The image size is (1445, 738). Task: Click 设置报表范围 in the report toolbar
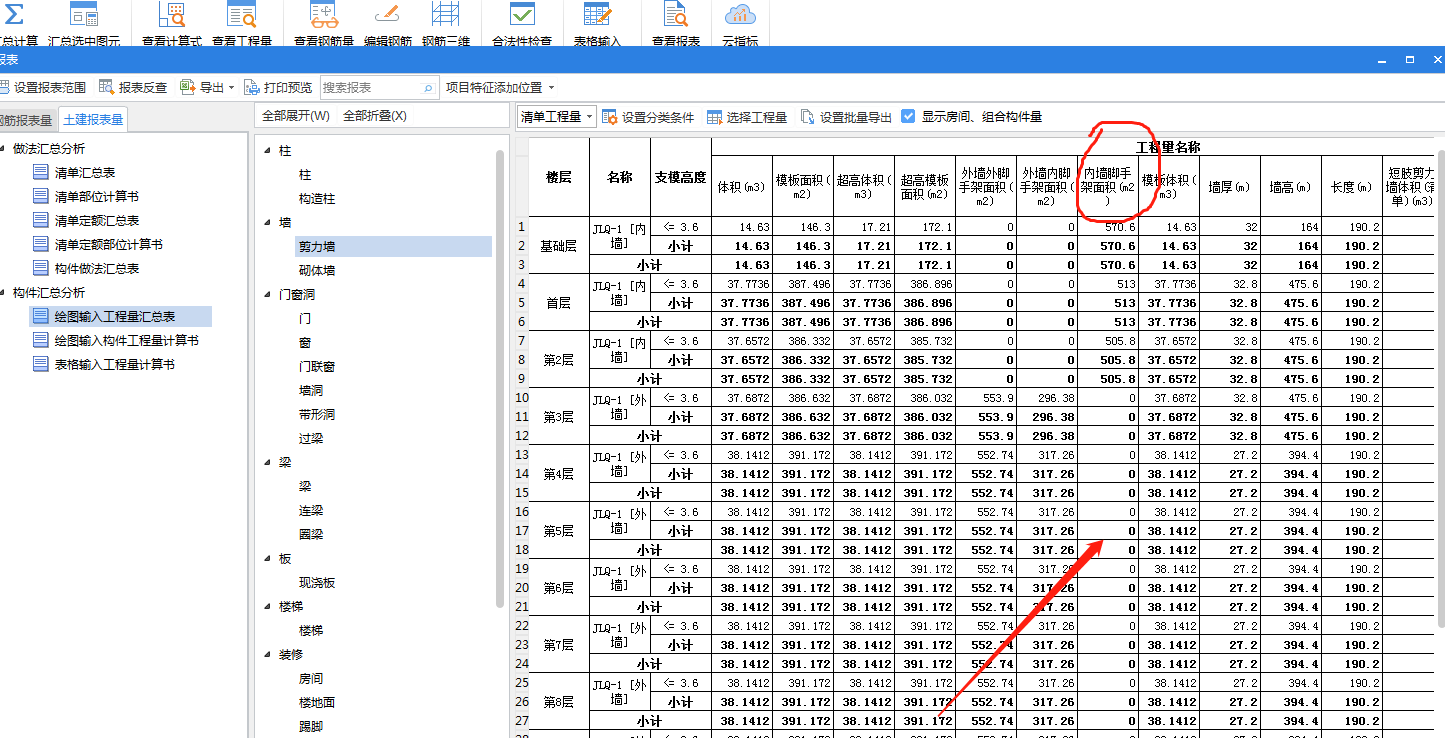click(42, 88)
